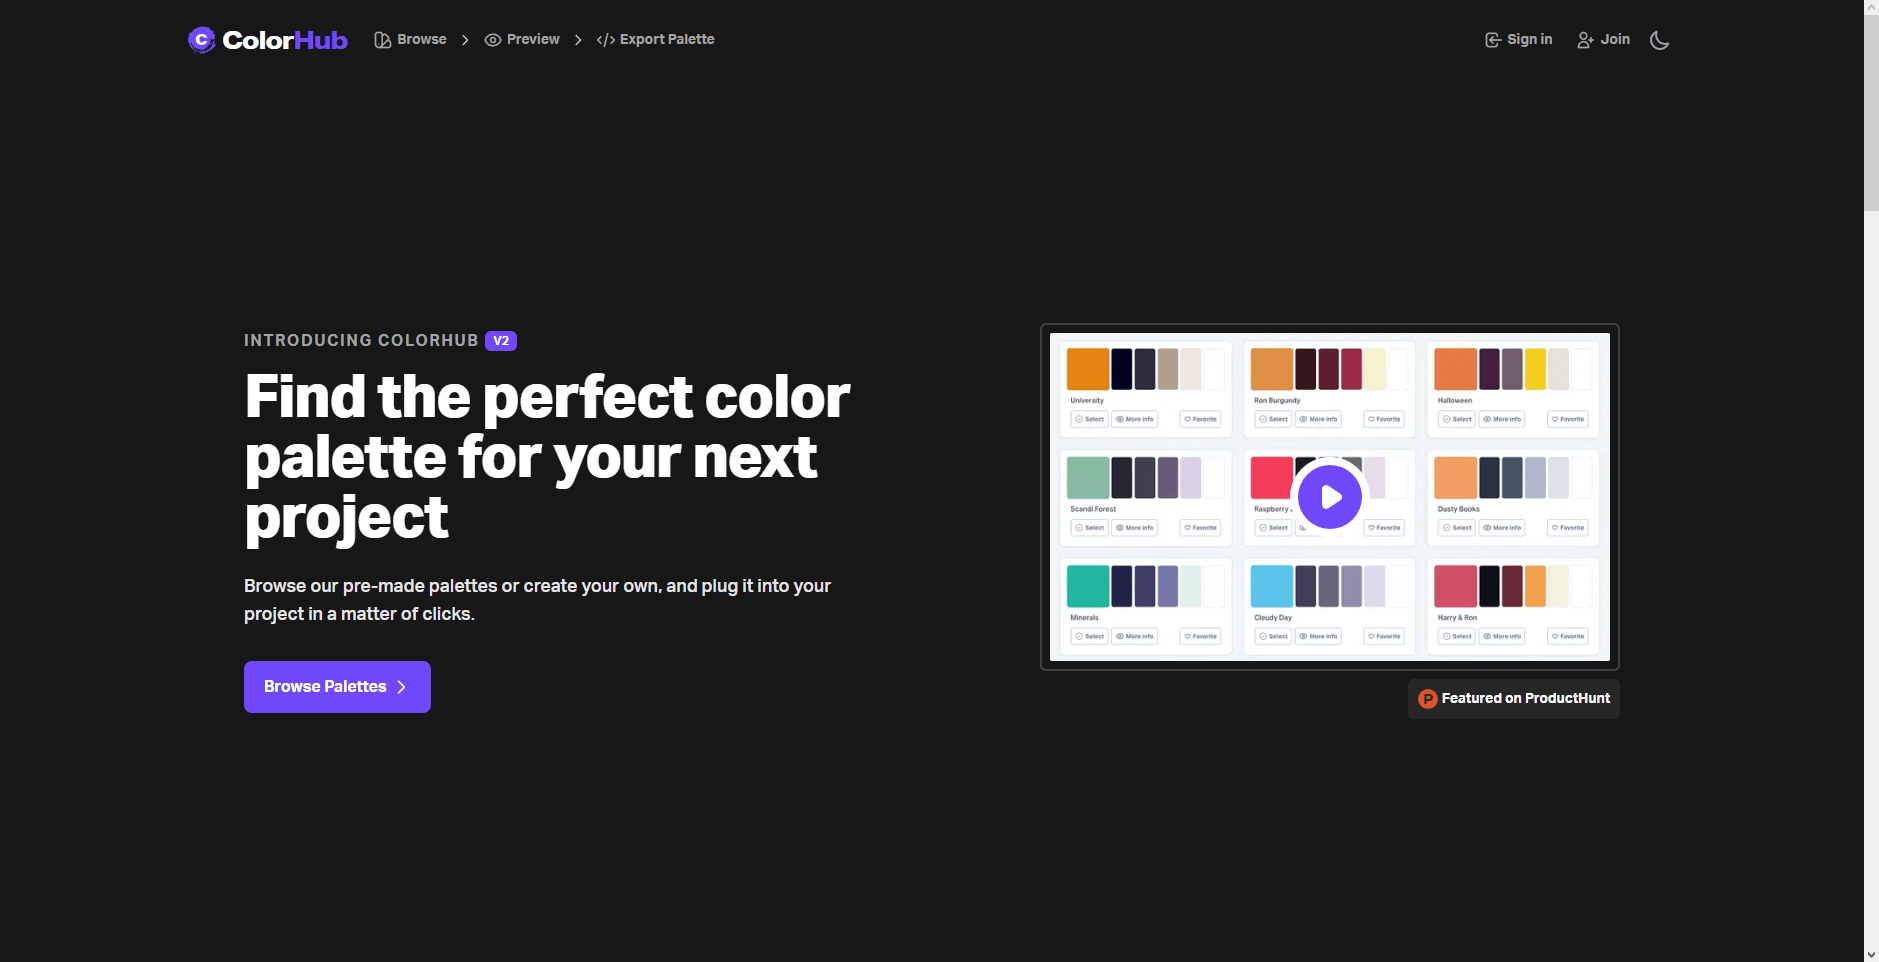Go to the Preview nav item
The width and height of the screenshot is (1879, 962).
pos(522,40)
